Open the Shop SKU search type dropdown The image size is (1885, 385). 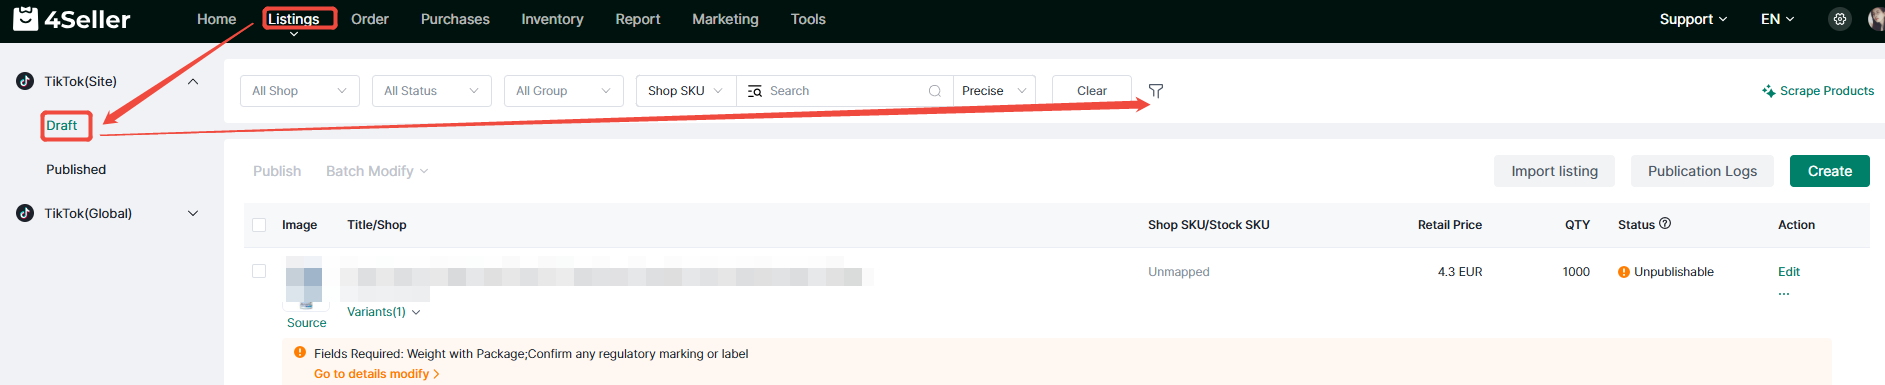pos(686,91)
